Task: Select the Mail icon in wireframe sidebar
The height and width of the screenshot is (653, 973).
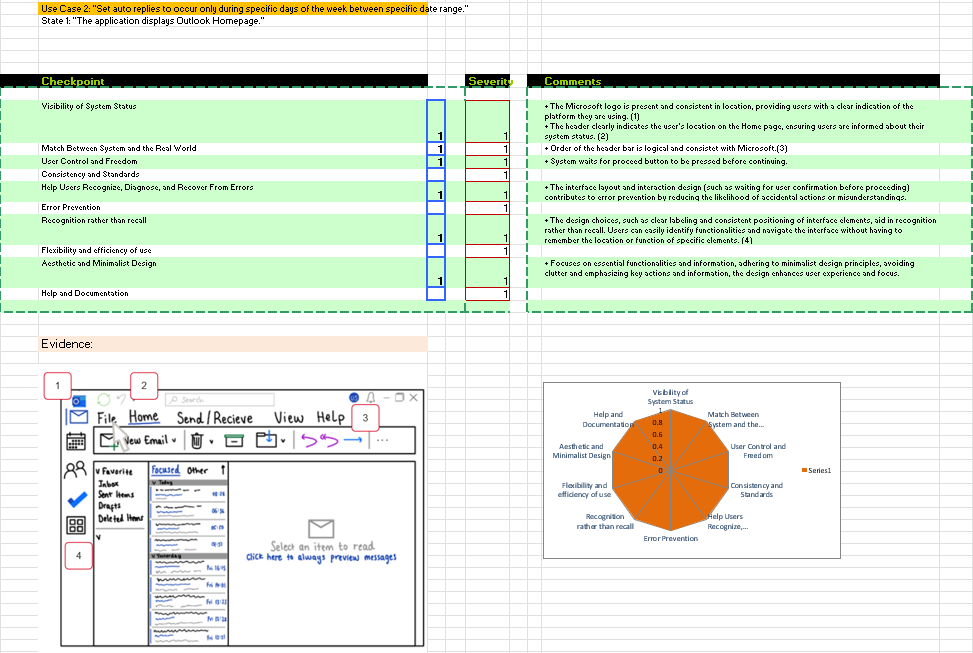Action: point(78,417)
